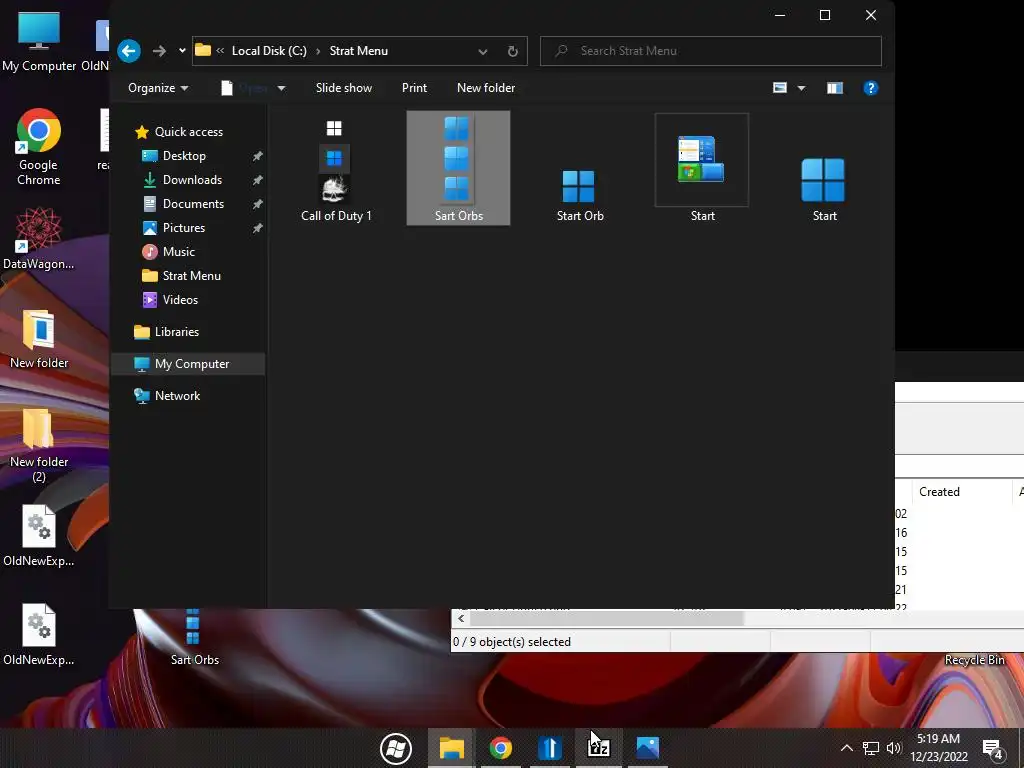
Task: Refresh the Strat Menu folder
Action: coord(513,51)
